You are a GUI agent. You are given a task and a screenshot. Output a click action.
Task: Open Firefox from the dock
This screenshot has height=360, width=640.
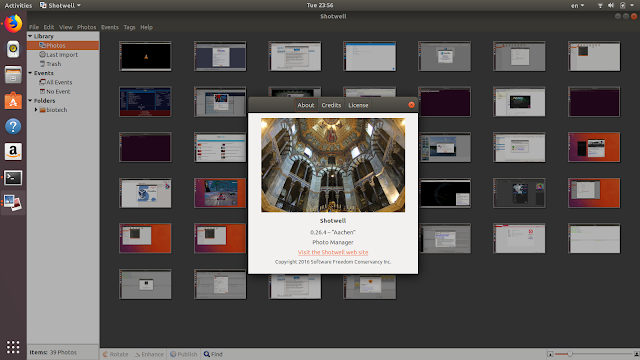(x=13, y=23)
